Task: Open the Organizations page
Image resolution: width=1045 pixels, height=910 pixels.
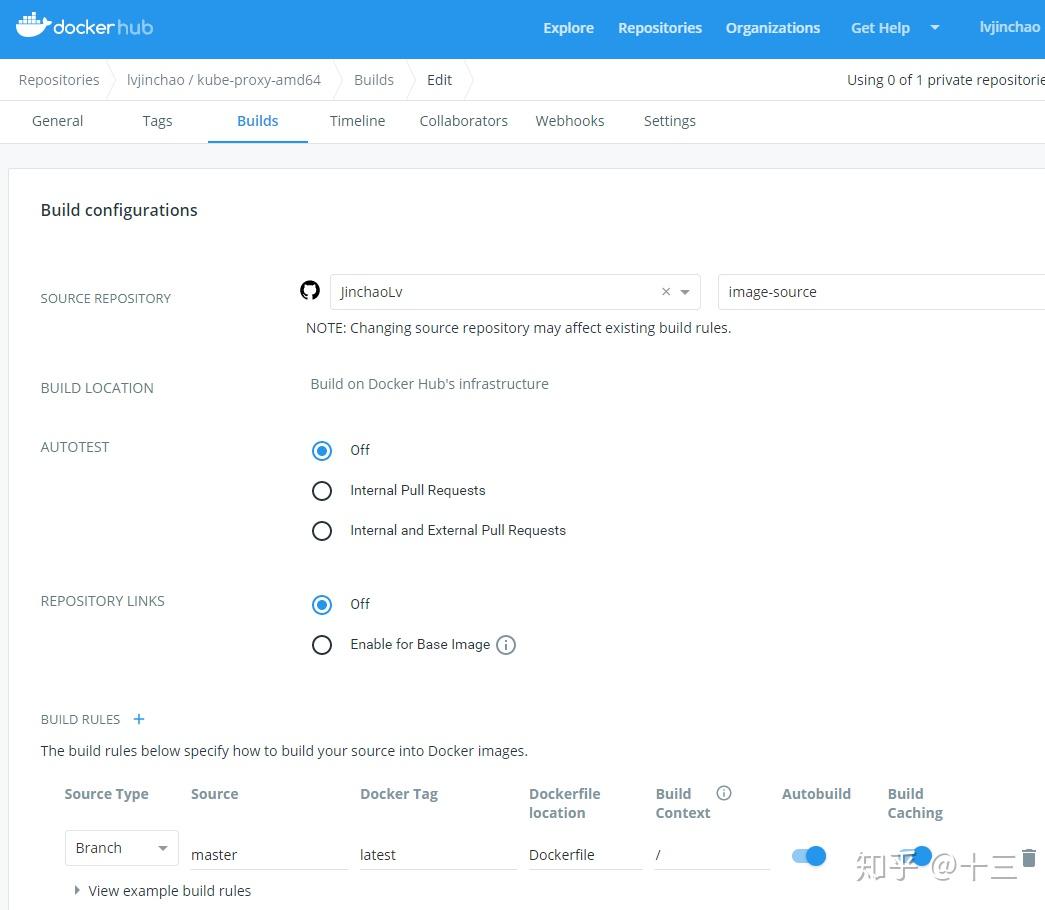Action: pyautogui.click(x=772, y=27)
